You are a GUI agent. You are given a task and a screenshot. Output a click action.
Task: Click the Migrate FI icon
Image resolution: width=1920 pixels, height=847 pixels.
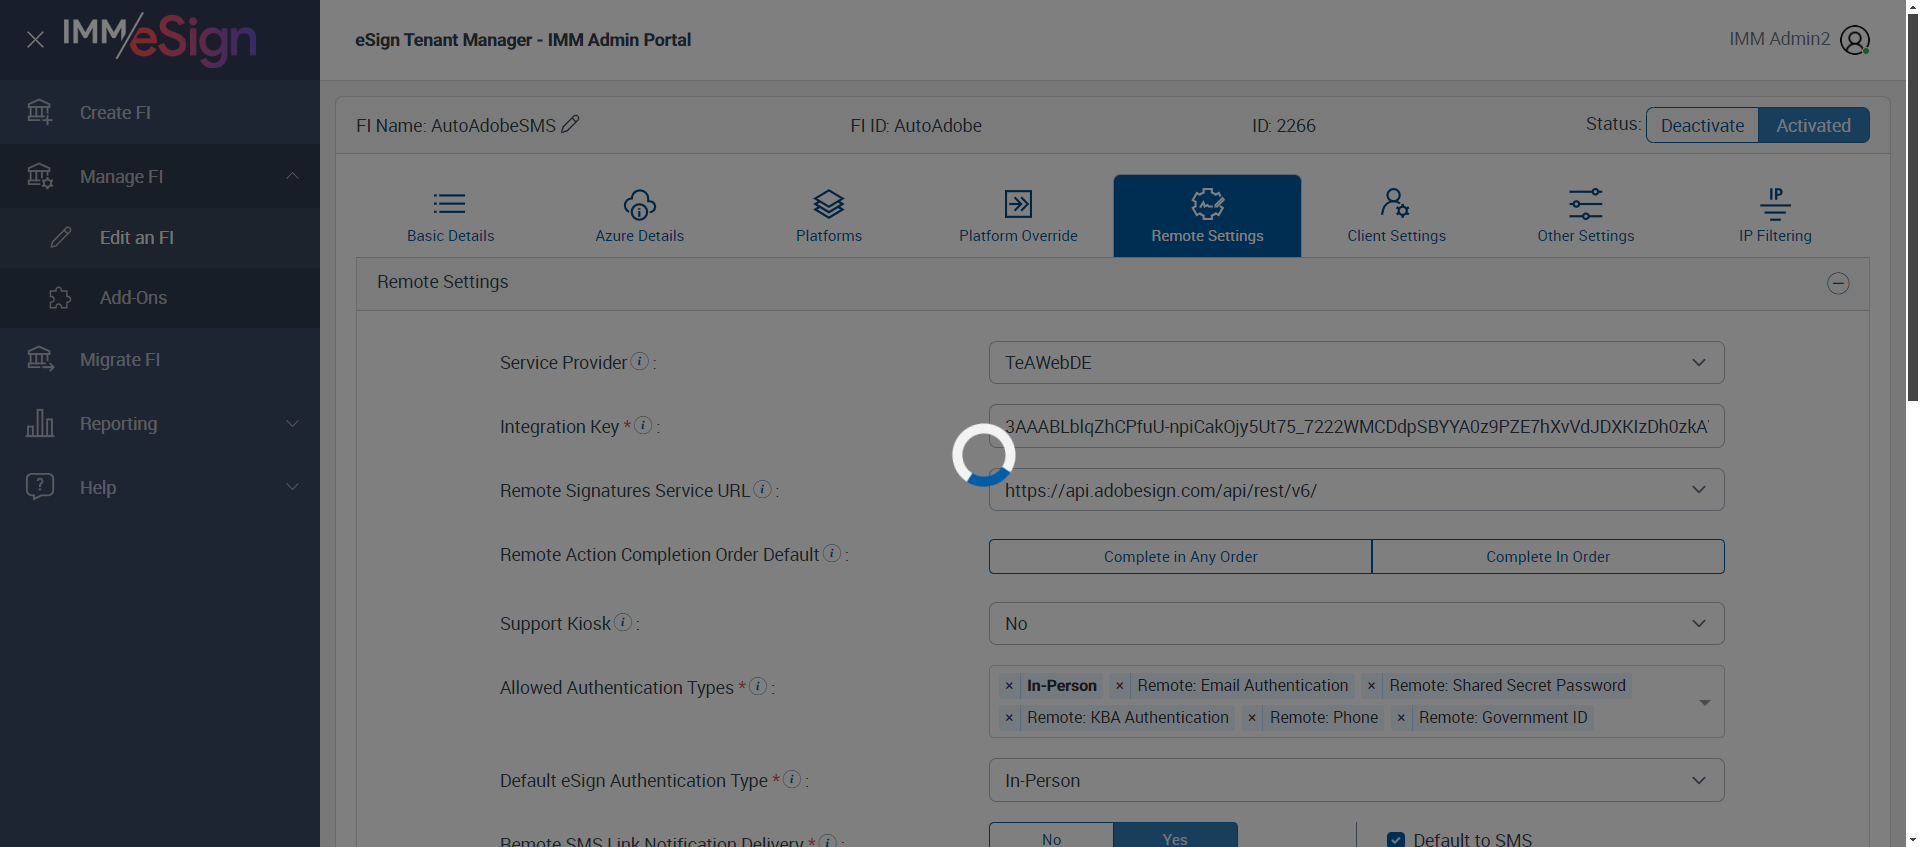40,359
